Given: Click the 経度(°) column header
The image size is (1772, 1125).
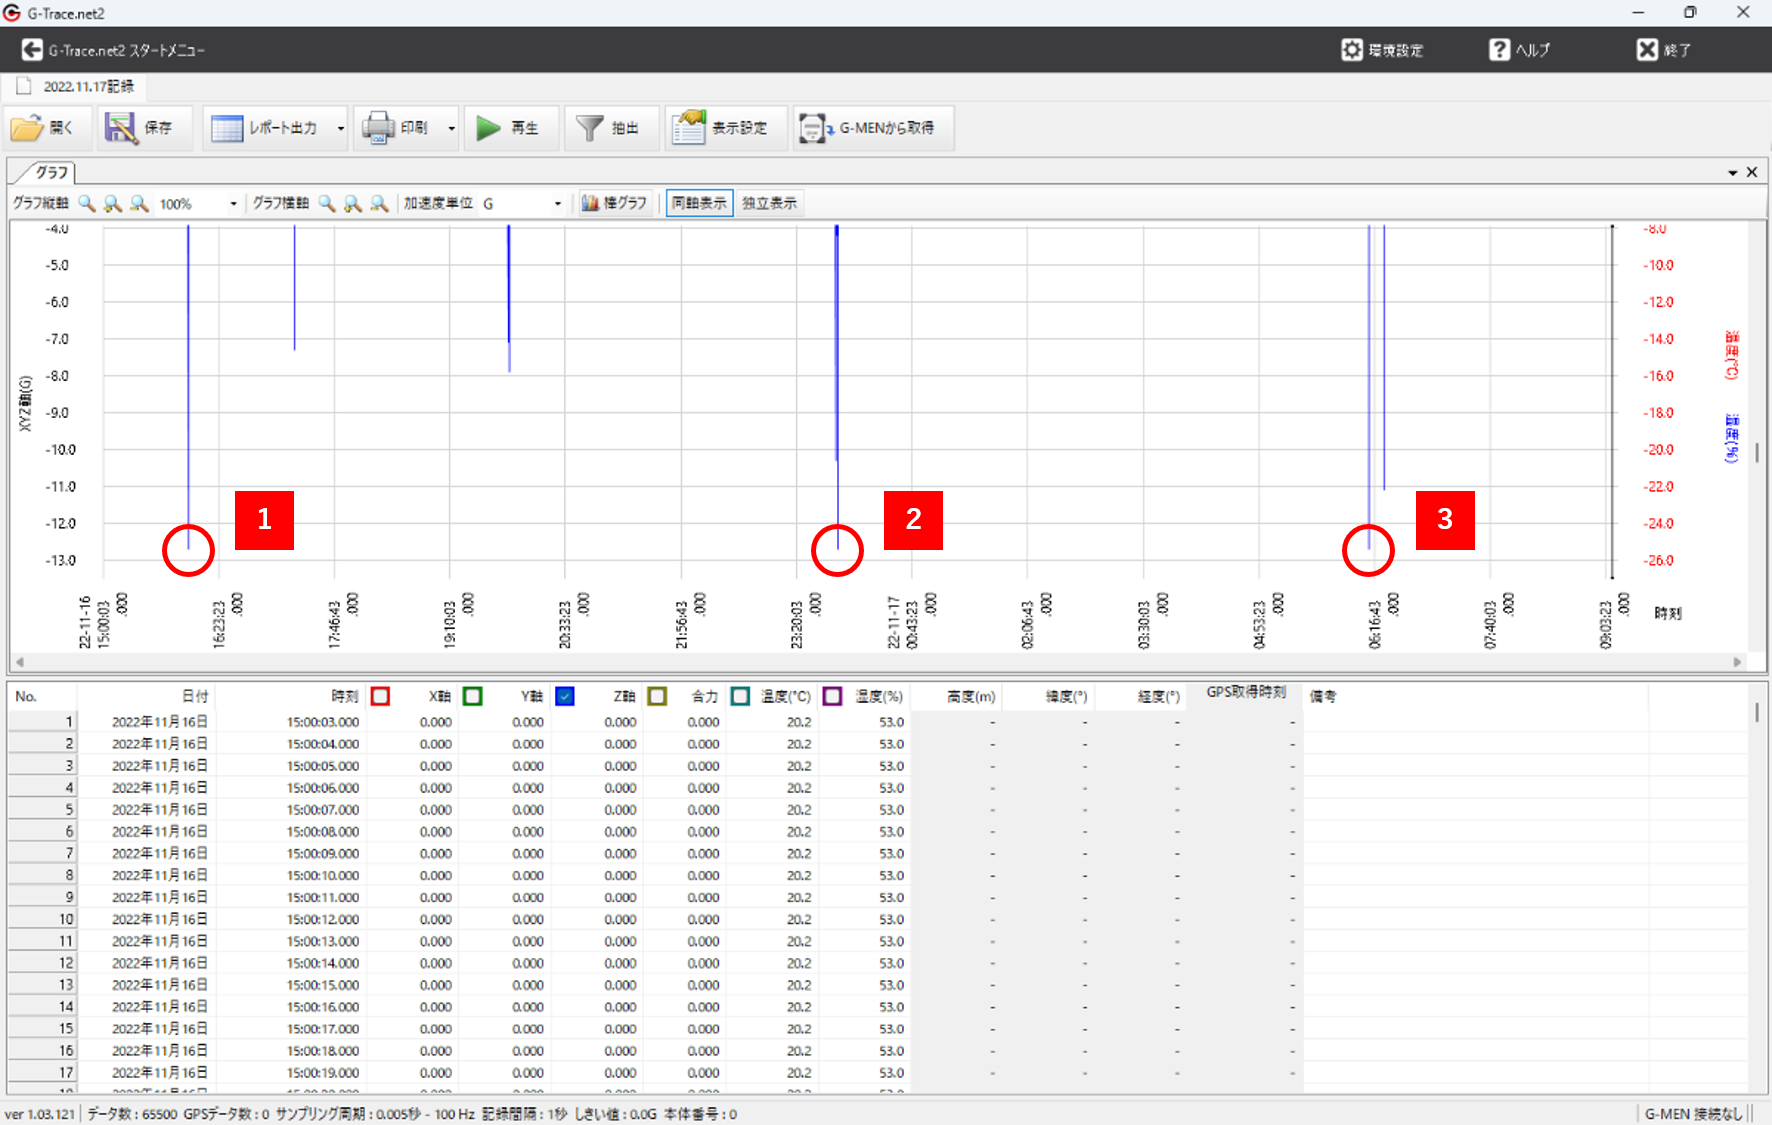Looking at the screenshot, I should click(1142, 696).
